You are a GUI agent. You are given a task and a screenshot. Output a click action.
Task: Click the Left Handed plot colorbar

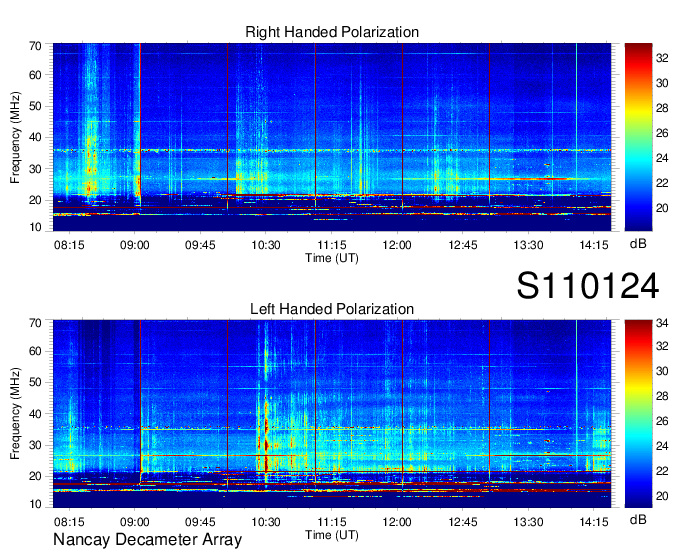pyautogui.click(x=638, y=414)
